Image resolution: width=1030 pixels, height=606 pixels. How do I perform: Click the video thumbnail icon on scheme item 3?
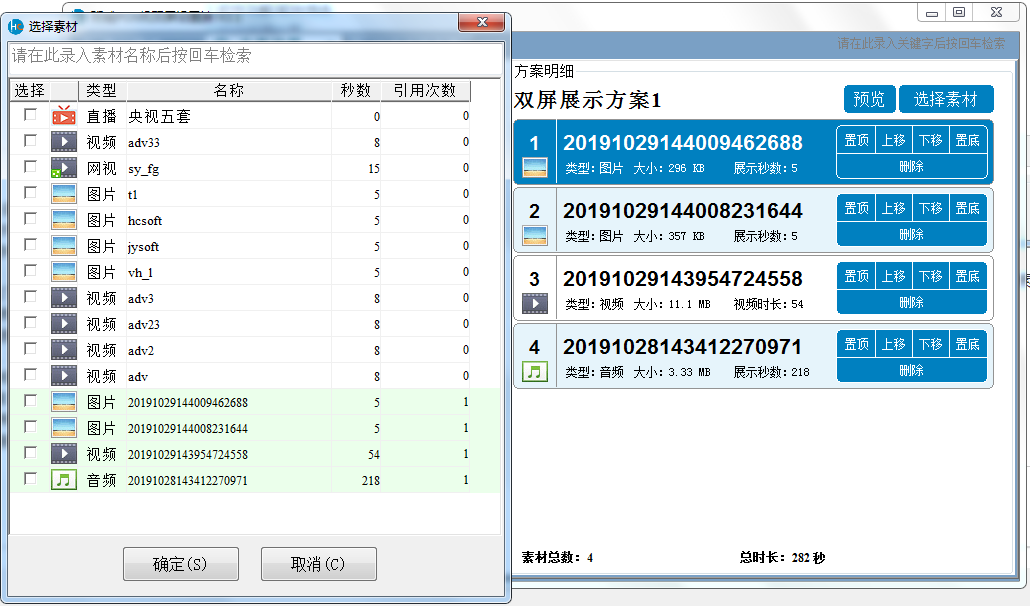[x=535, y=303]
